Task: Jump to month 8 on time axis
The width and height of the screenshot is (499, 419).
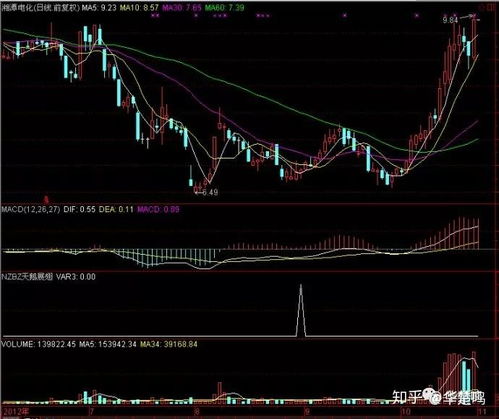Action: (x=196, y=411)
